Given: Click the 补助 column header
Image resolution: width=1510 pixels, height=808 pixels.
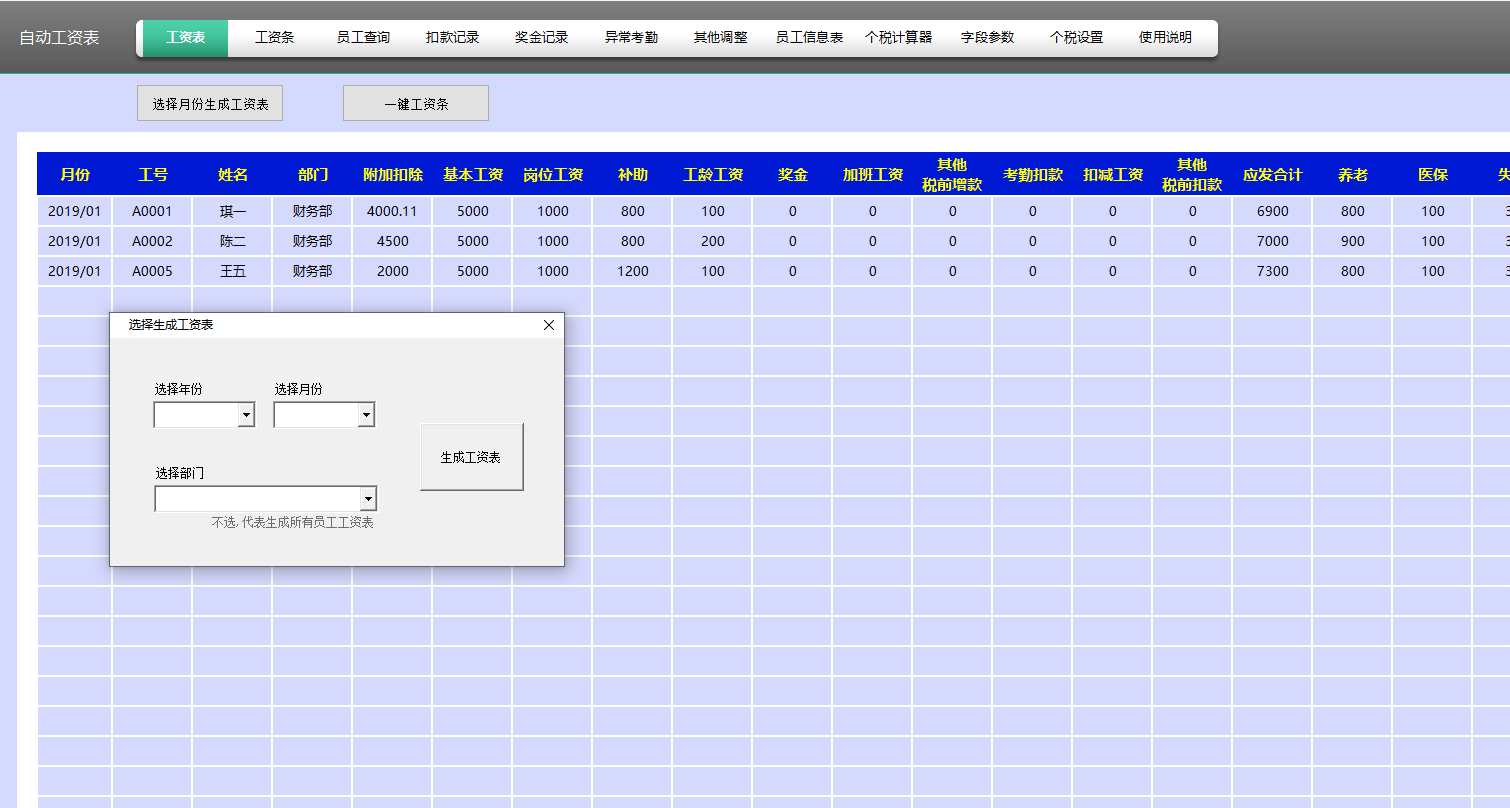Looking at the screenshot, I should click(632, 175).
